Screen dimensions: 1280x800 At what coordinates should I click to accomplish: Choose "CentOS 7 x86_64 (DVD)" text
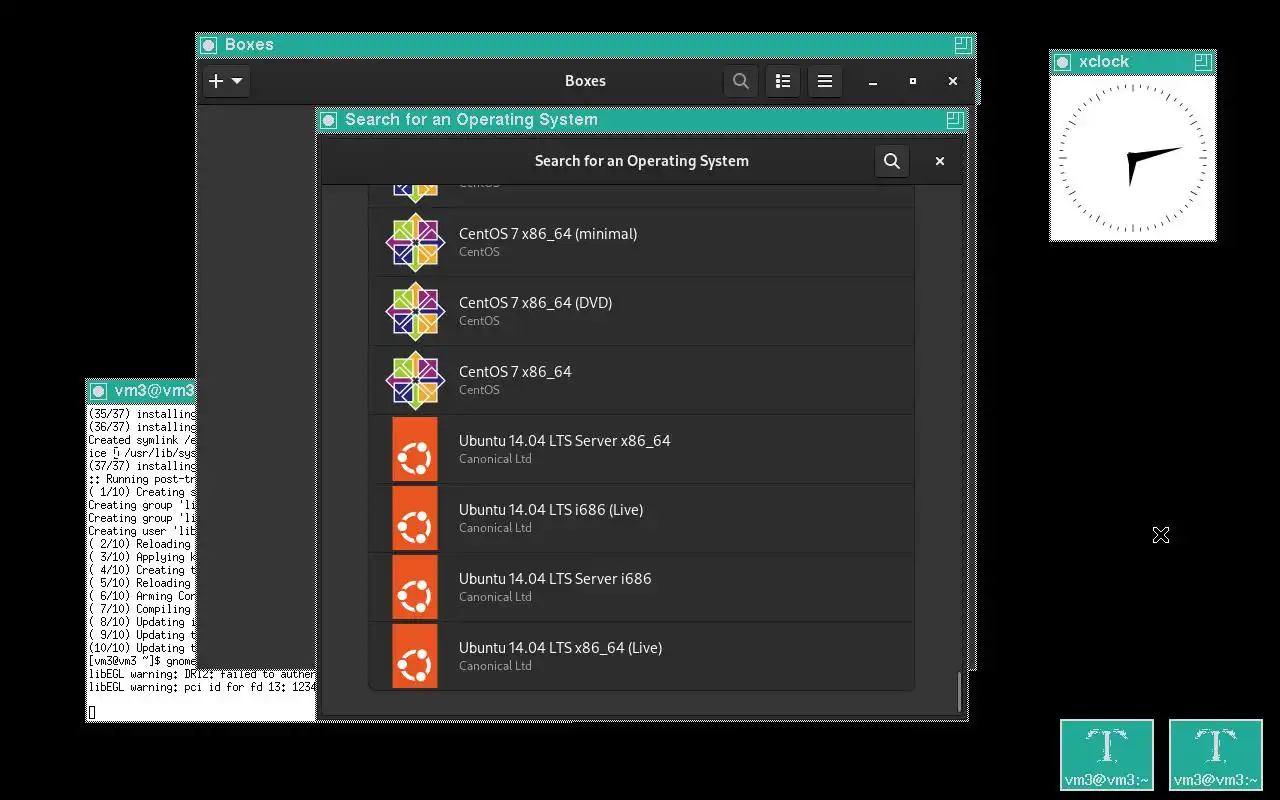tap(535, 303)
